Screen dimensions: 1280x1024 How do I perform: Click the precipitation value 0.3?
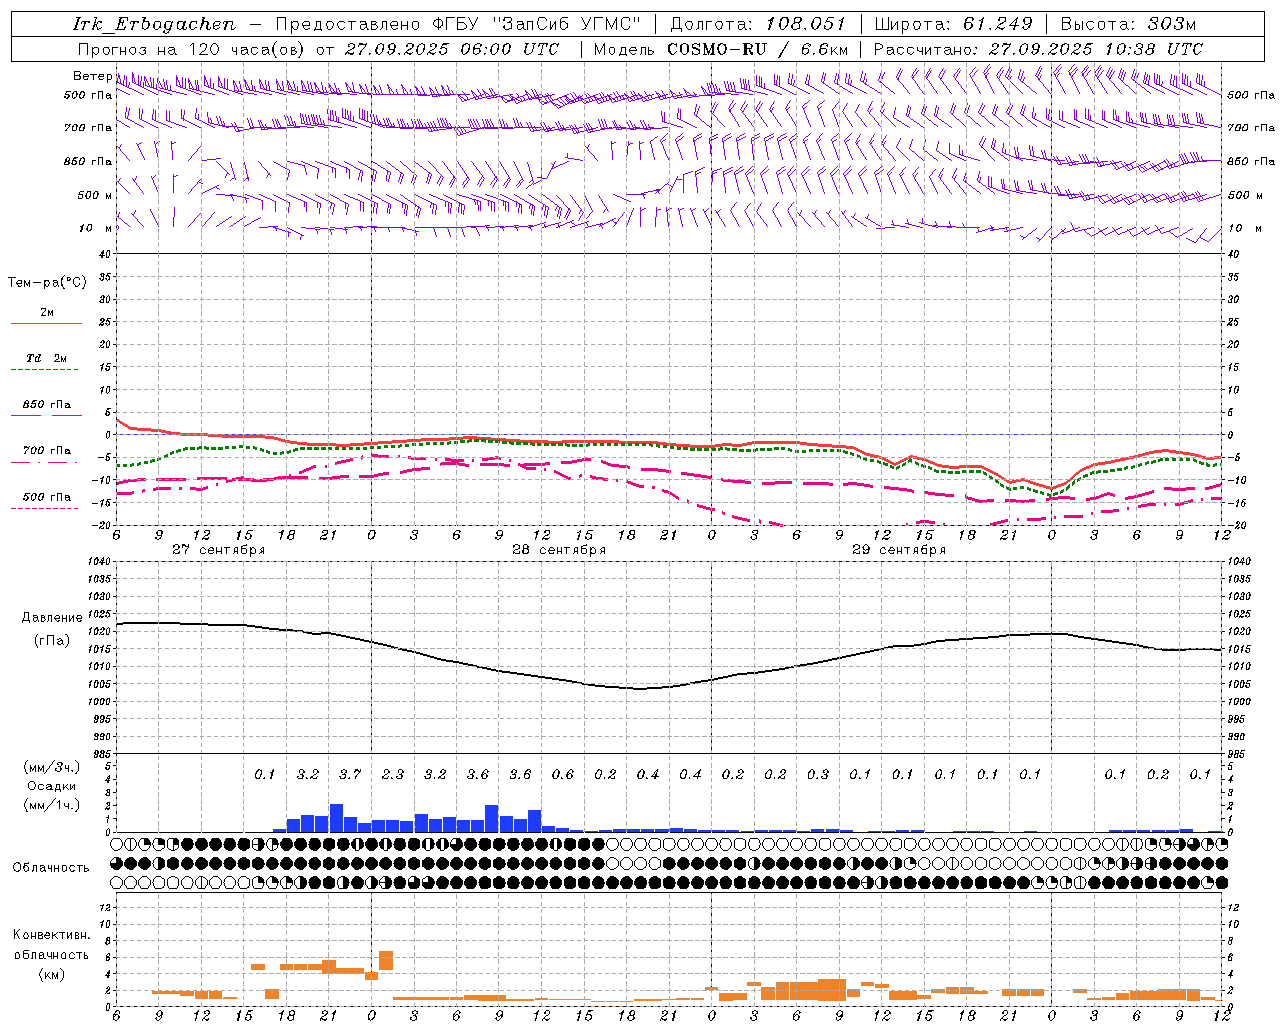tap(818, 774)
